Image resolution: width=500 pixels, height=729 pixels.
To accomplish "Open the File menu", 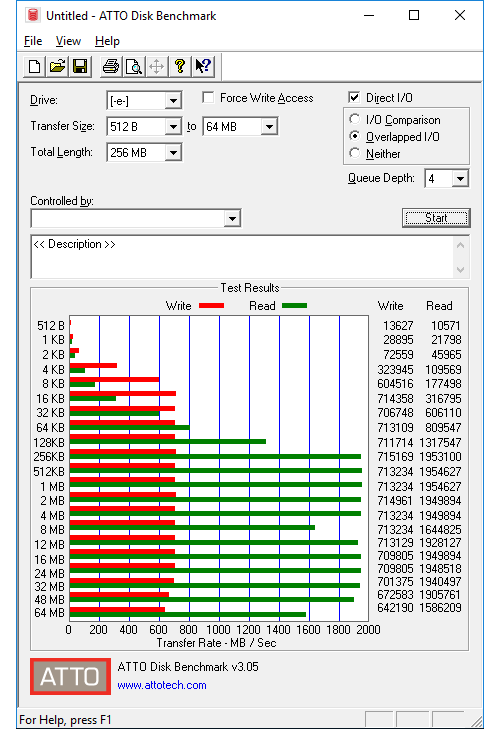I will coord(33,41).
